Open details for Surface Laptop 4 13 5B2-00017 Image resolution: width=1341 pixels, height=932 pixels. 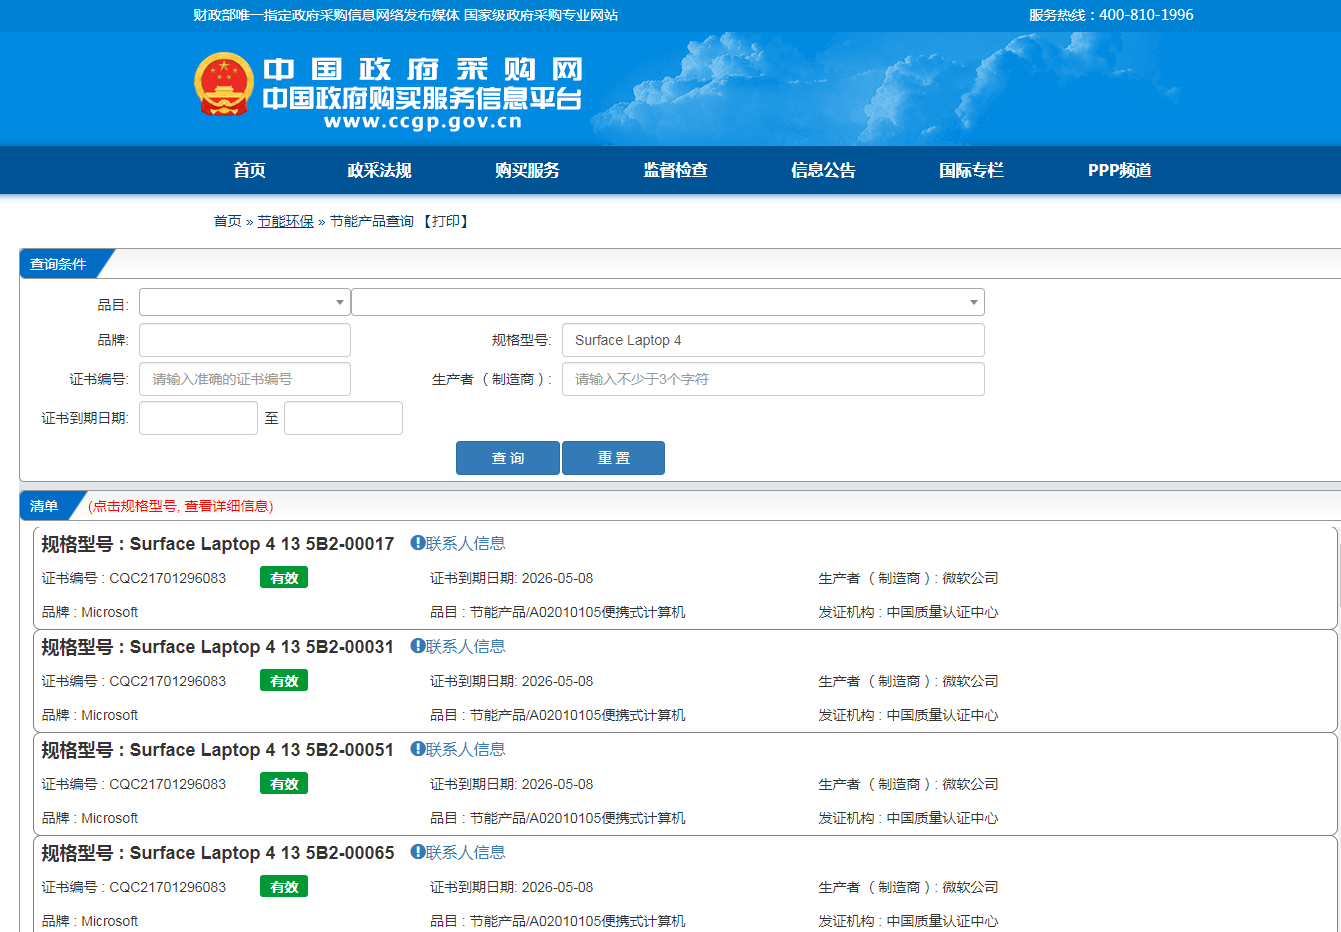coord(261,544)
